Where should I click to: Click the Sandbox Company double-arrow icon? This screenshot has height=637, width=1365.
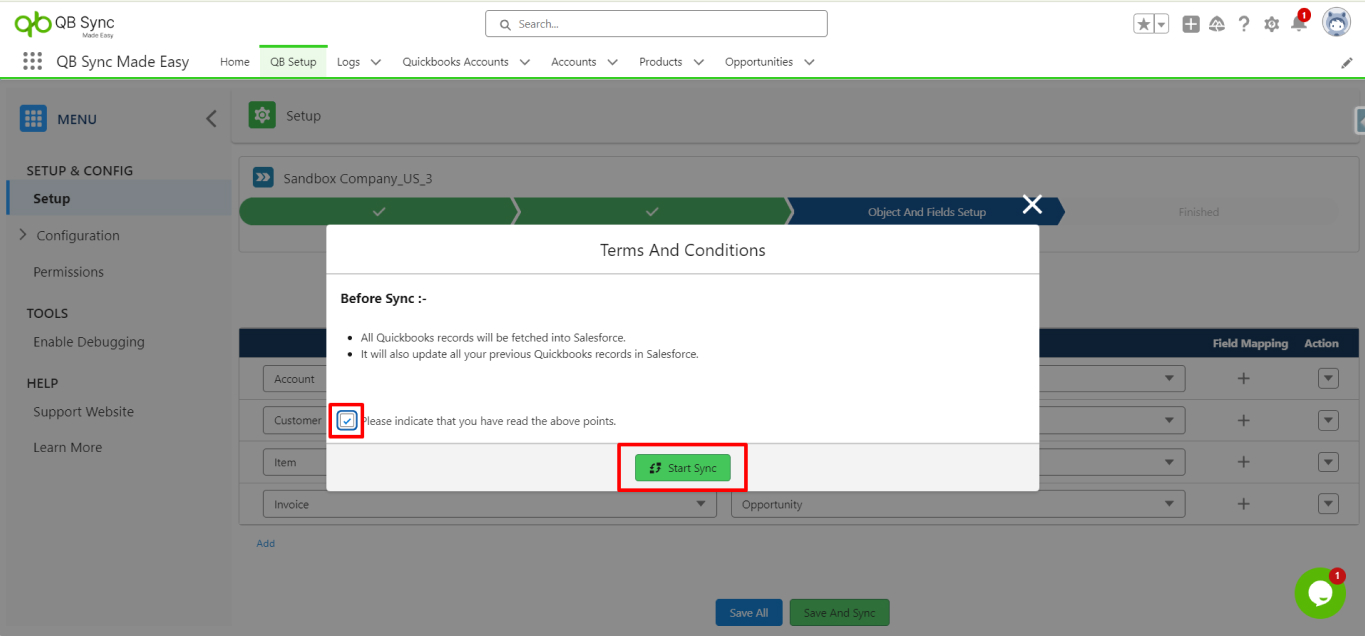coord(263,178)
